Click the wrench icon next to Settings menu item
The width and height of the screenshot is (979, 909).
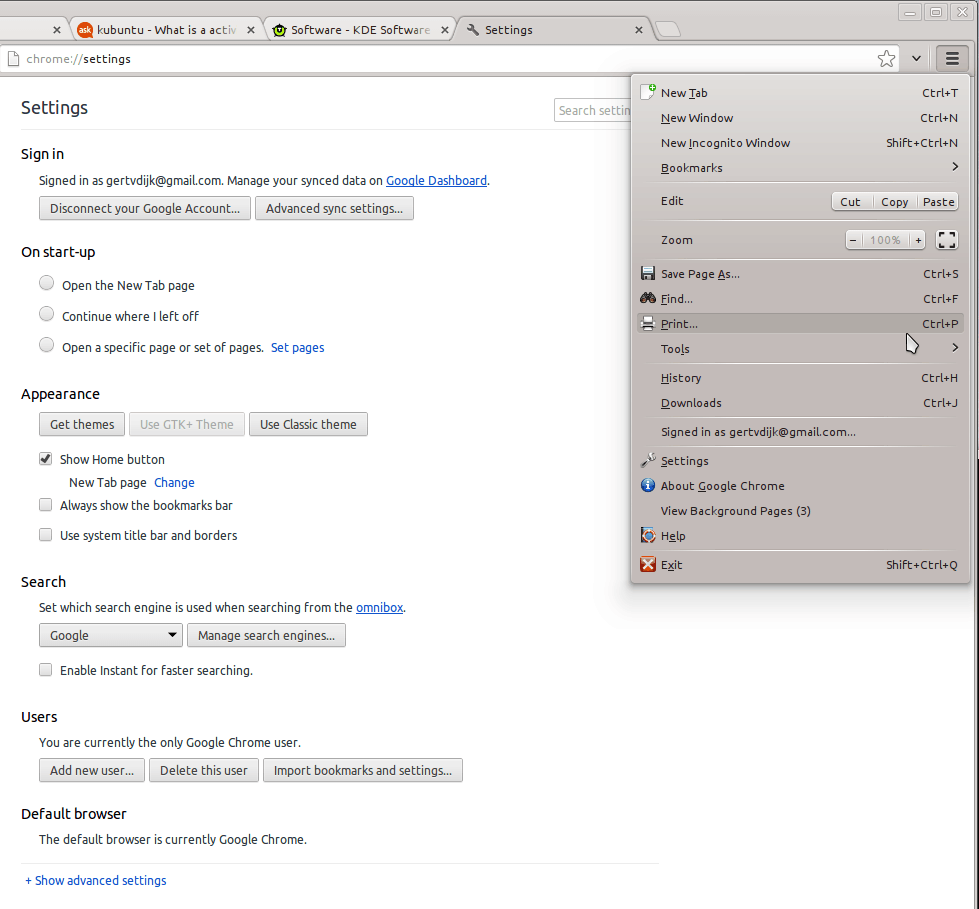pyautogui.click(x=648, y=460)
